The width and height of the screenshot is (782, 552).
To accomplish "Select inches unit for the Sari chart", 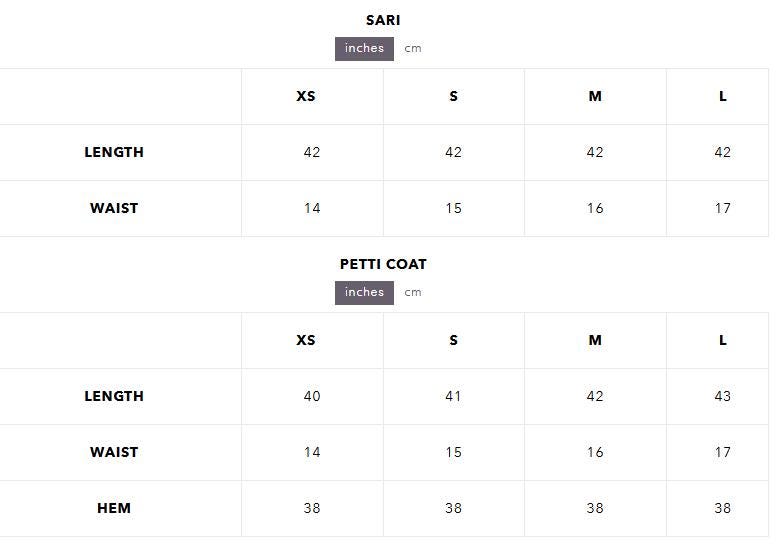I will tap(364, 48).
